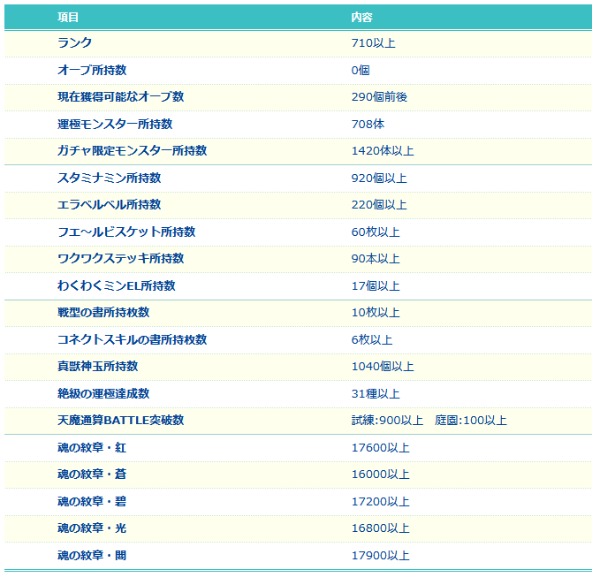The width and height of the screenshot is (600, 577).
Task: Select 戦型の書所持枚数 label
Action: coord(103,313)
